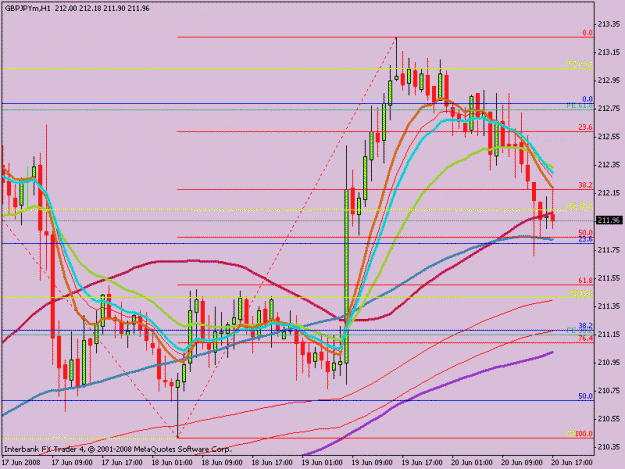
Task: Click the current price marker 211.96
Action: (x=609, y=220)
